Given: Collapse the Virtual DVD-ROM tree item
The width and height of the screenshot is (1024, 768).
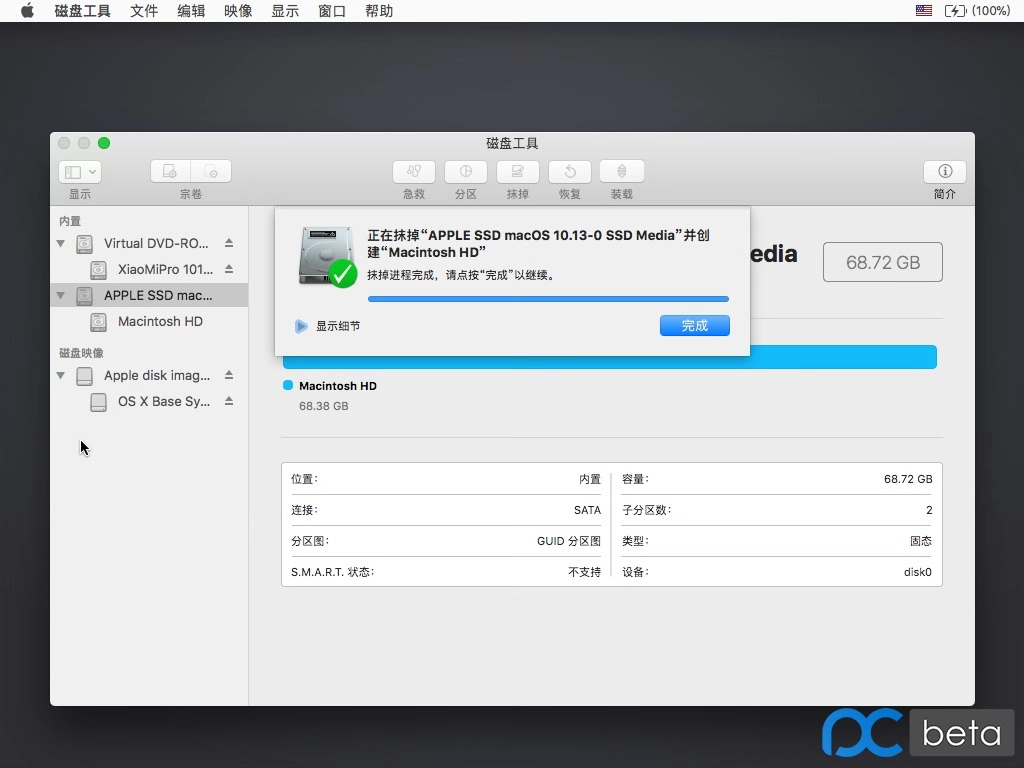Looking at the screenshot, I should click(x=61, y=244).
